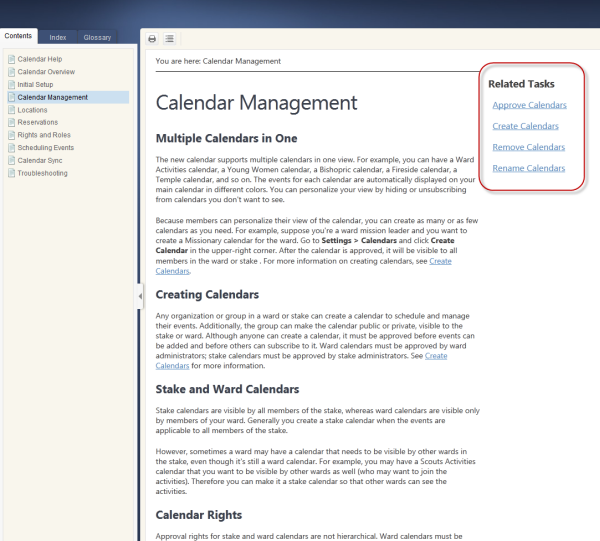Open the Reservations topic
The width and height of the screenshot is (600, 541).
click(38, 122)
